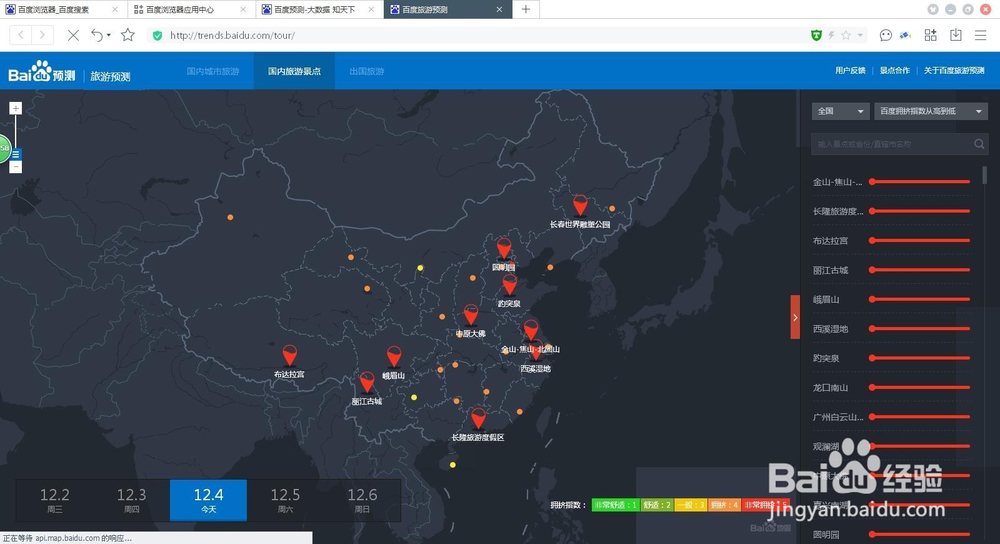The image size is (1000, 544).
Task: Close the 百度旅游预测 browser tab
Action: (499, 10)
